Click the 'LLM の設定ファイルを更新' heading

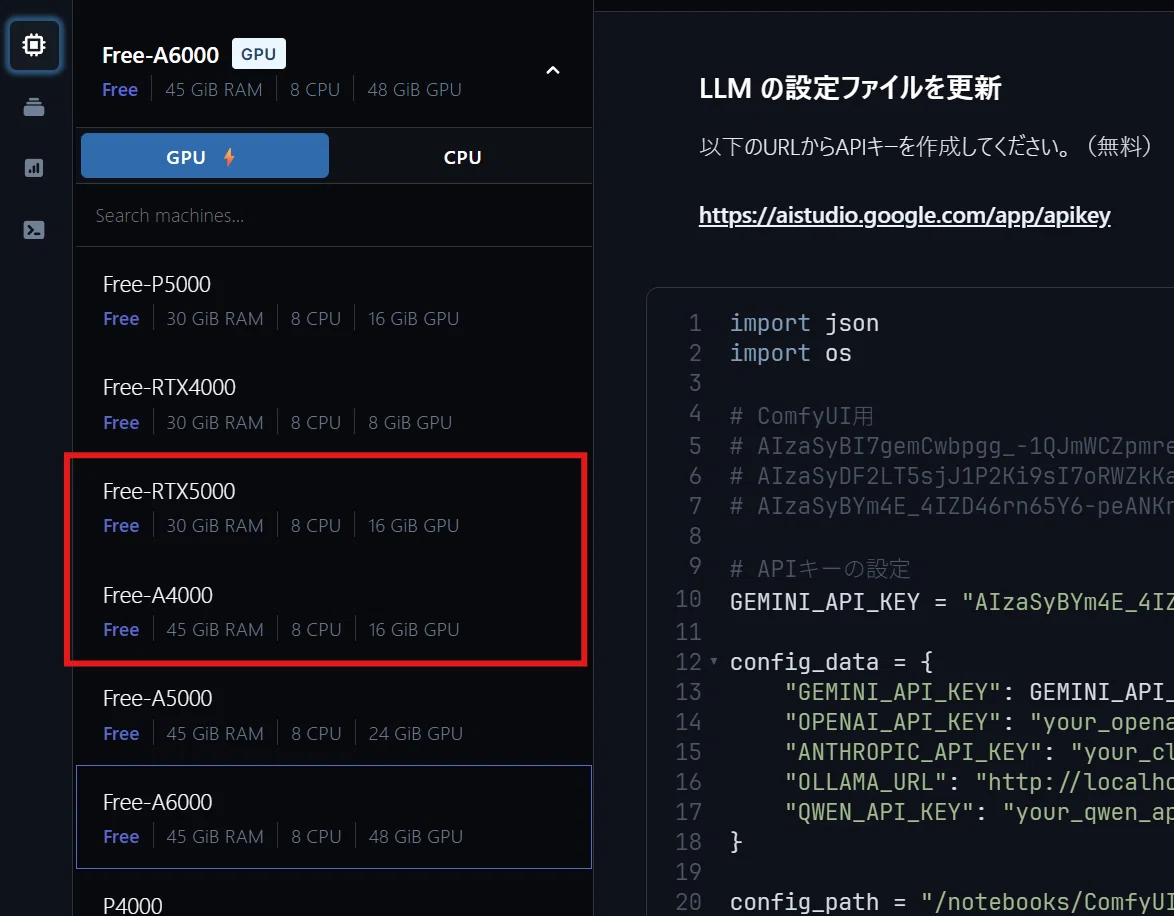click(850, 88)
